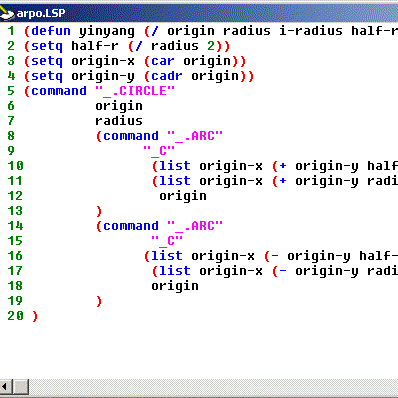Click the cadr function on line 4
Screen dimensions: 398x398
click(167, 76)
